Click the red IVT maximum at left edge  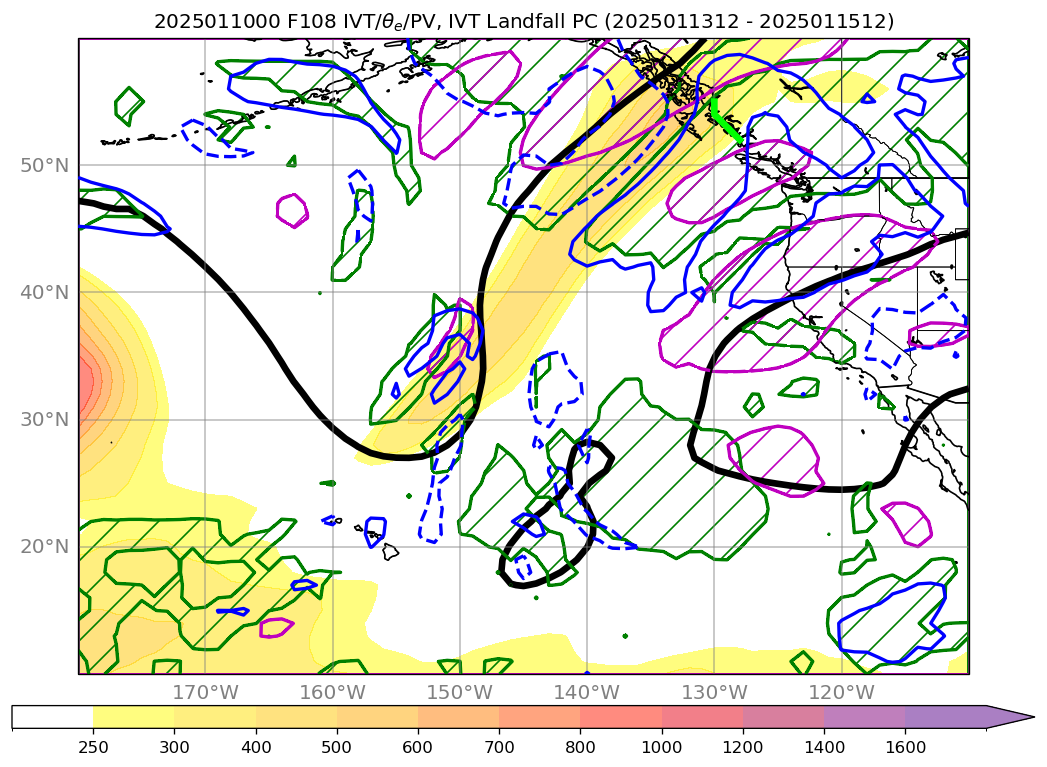point(87,382)
